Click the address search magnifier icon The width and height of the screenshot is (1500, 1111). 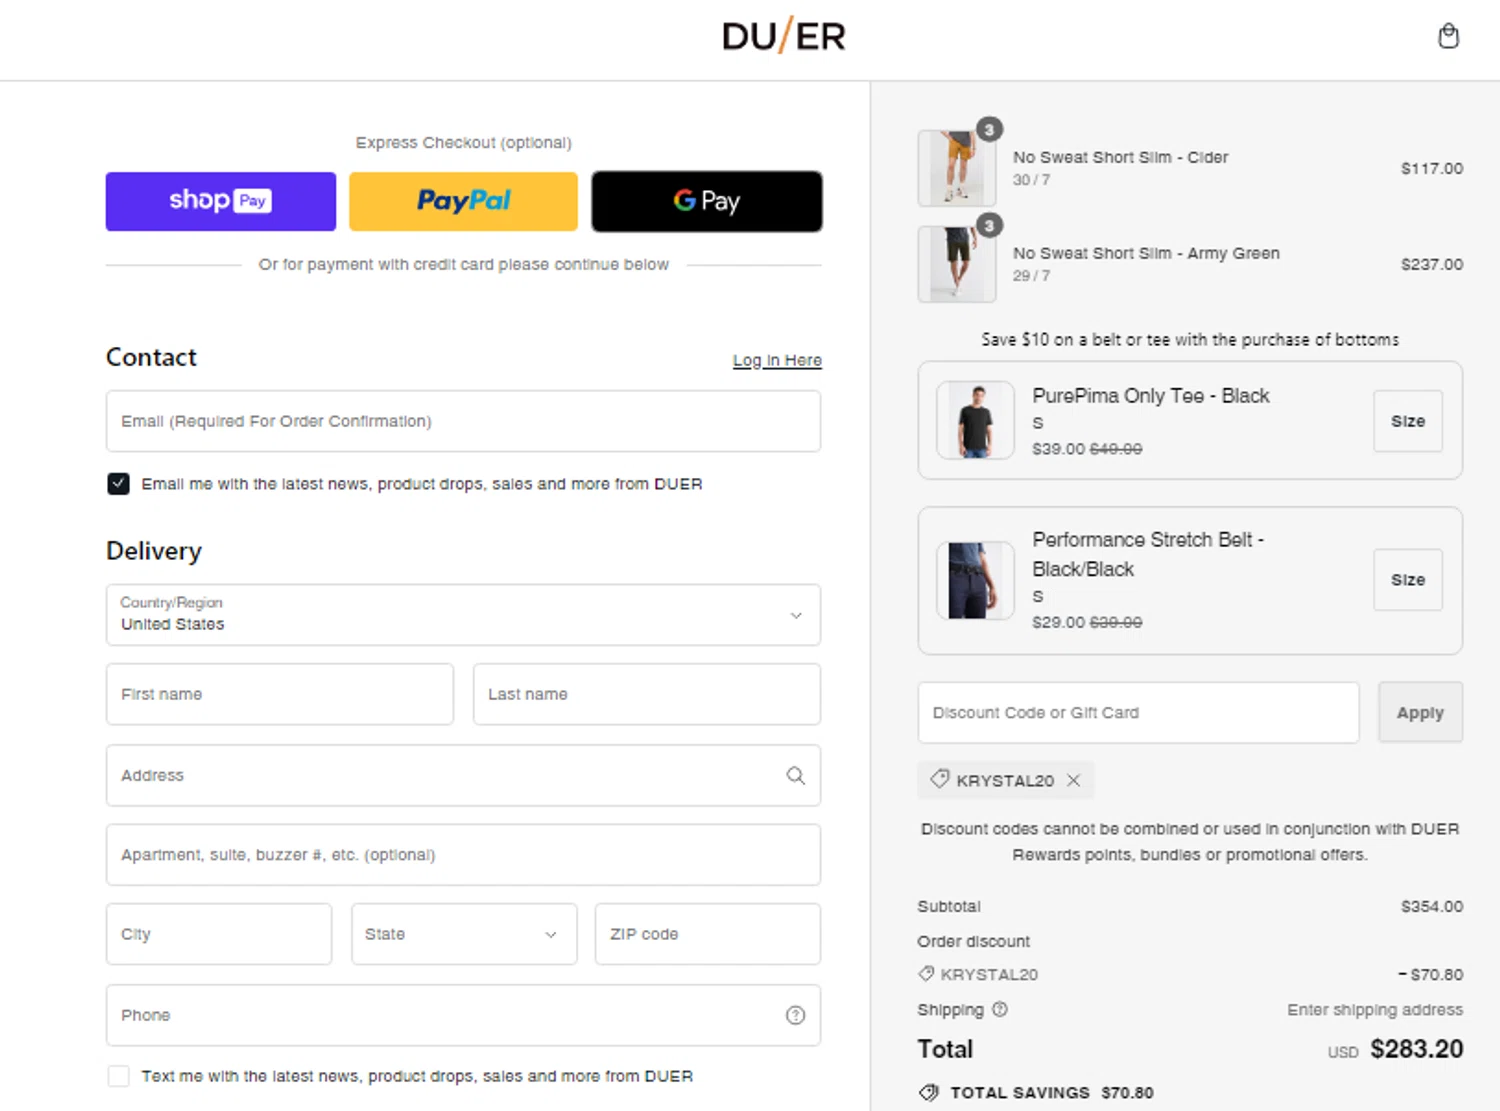pyautogui.click(x=795, y=775)
